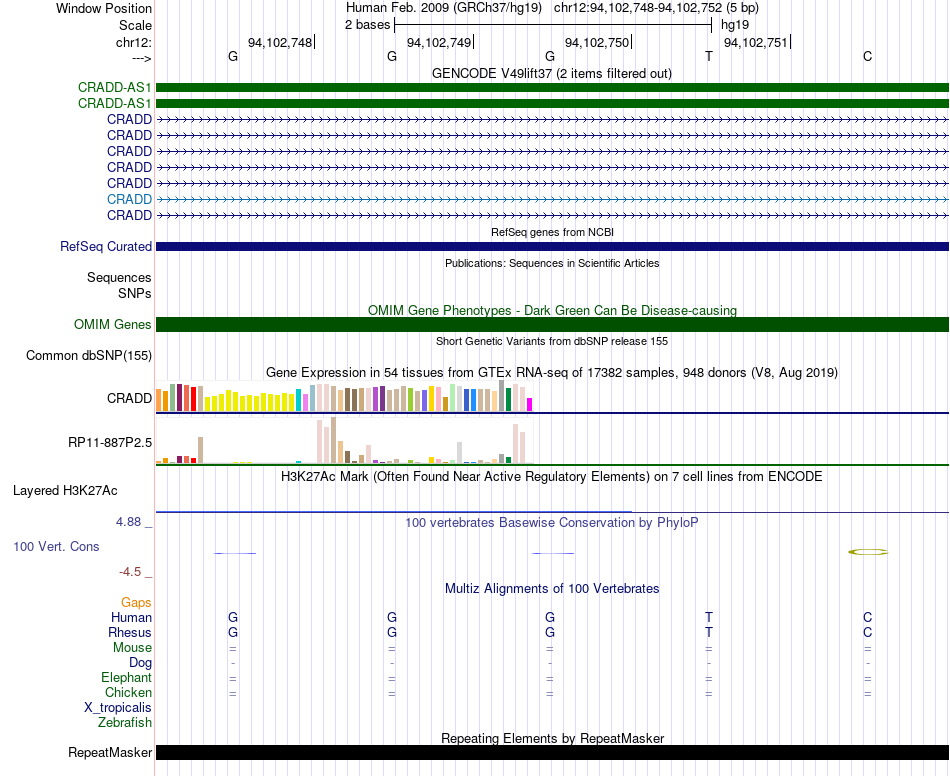Image resolution: width=950 pixels, height=776 pixels.
Task: Click the -4.5 lower PhyloP scale value
Action: coord(130,572)
